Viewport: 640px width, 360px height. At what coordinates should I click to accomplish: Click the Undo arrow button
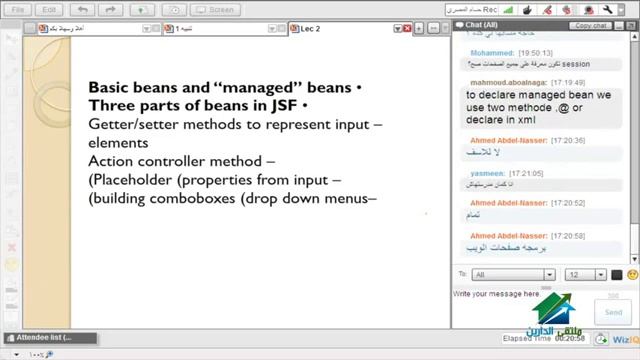(82, 10)
